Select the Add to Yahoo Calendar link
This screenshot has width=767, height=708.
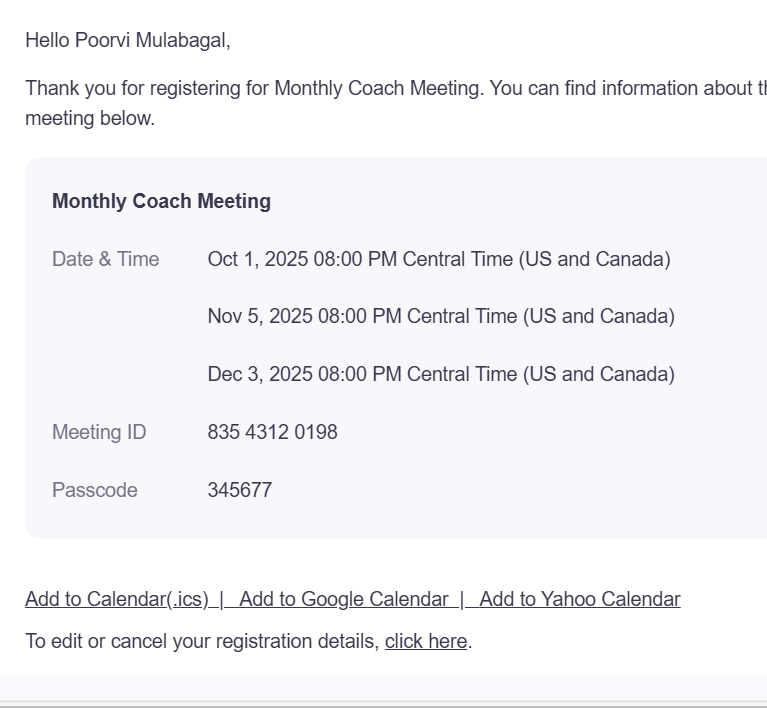(580, 599)
